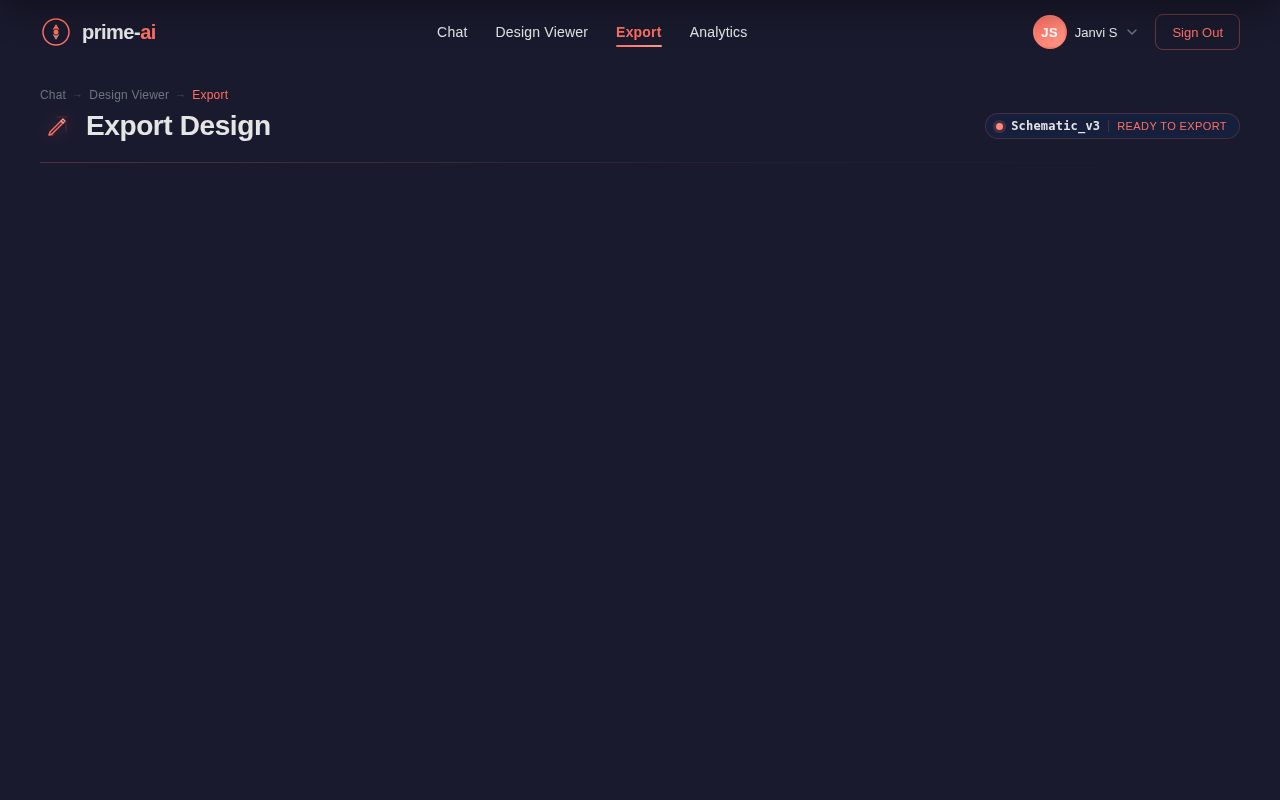Viewport: 1280px width, 800px height.
Task: Toggle the Schematic_v3 export readiness badge
Action: (x=1112, y=125)
